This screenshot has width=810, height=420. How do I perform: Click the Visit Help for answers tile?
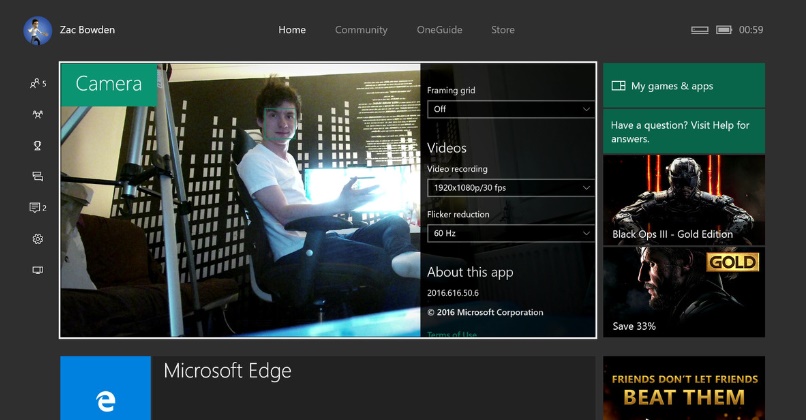[x=683, y=132]
